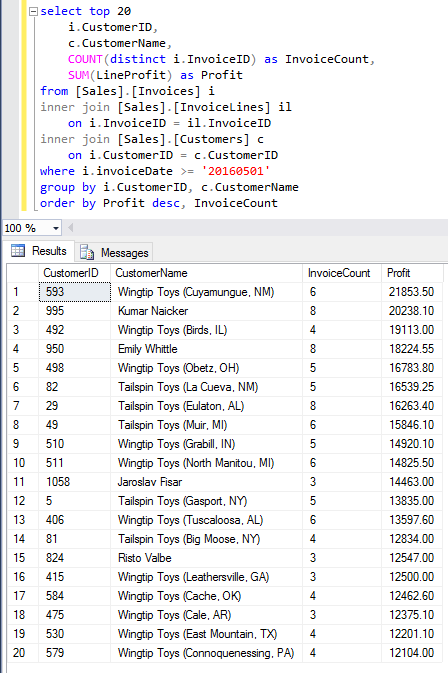The height and width of the screenshot is (673, 448).
Task: Click Wingtip Toys (Cale, AR) cell
Action: click(x=207, y=615)
